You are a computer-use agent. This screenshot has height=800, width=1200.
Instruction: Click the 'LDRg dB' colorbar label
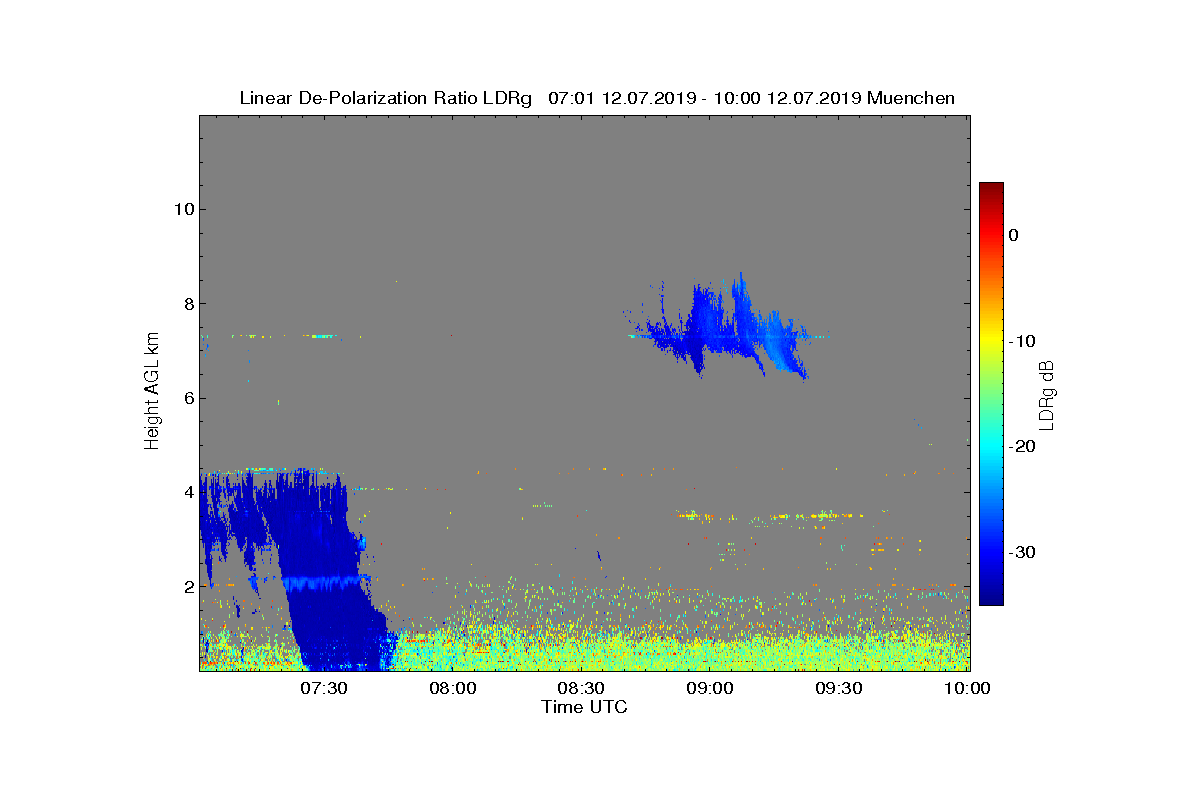coord(1047,394)
